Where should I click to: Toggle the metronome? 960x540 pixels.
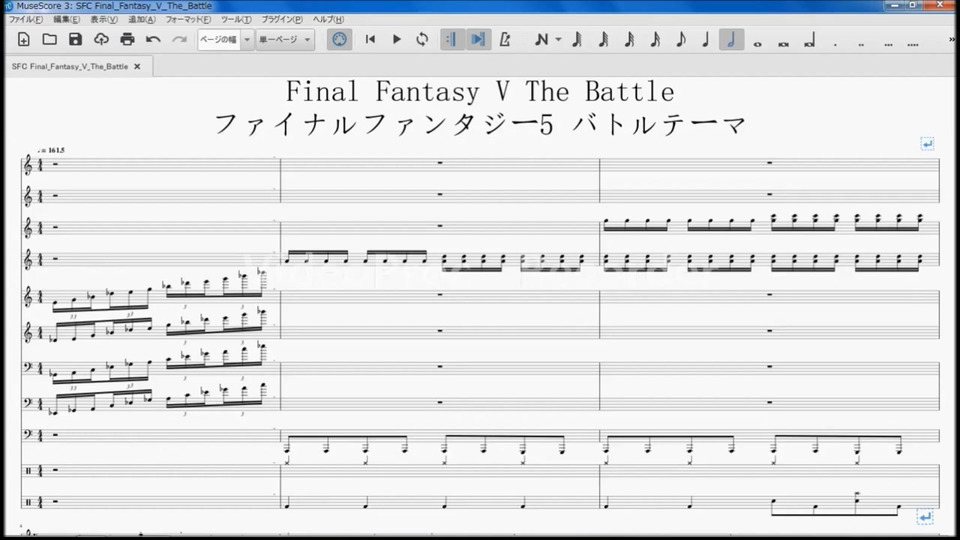[x=504, y=40]
